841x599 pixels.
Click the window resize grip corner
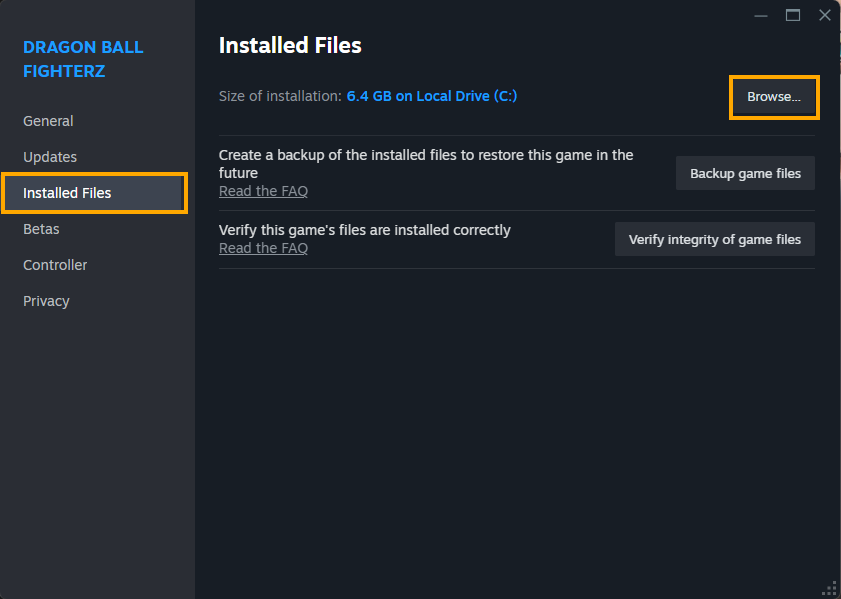tap(831, 589)
